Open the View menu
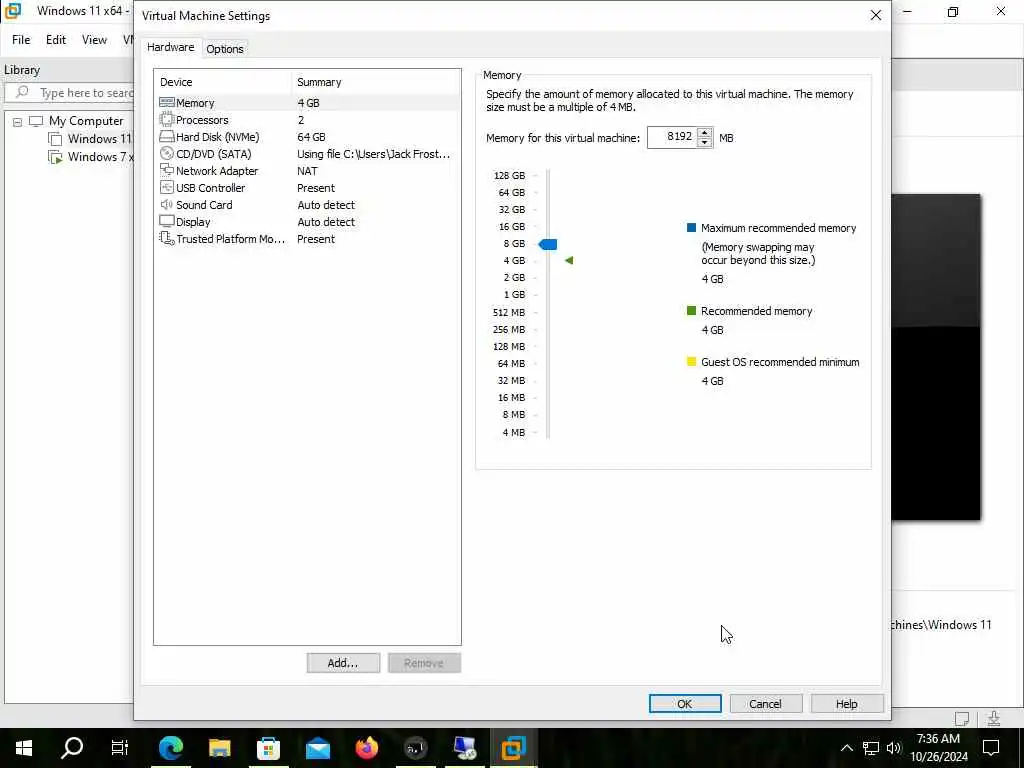 point(94,40)
